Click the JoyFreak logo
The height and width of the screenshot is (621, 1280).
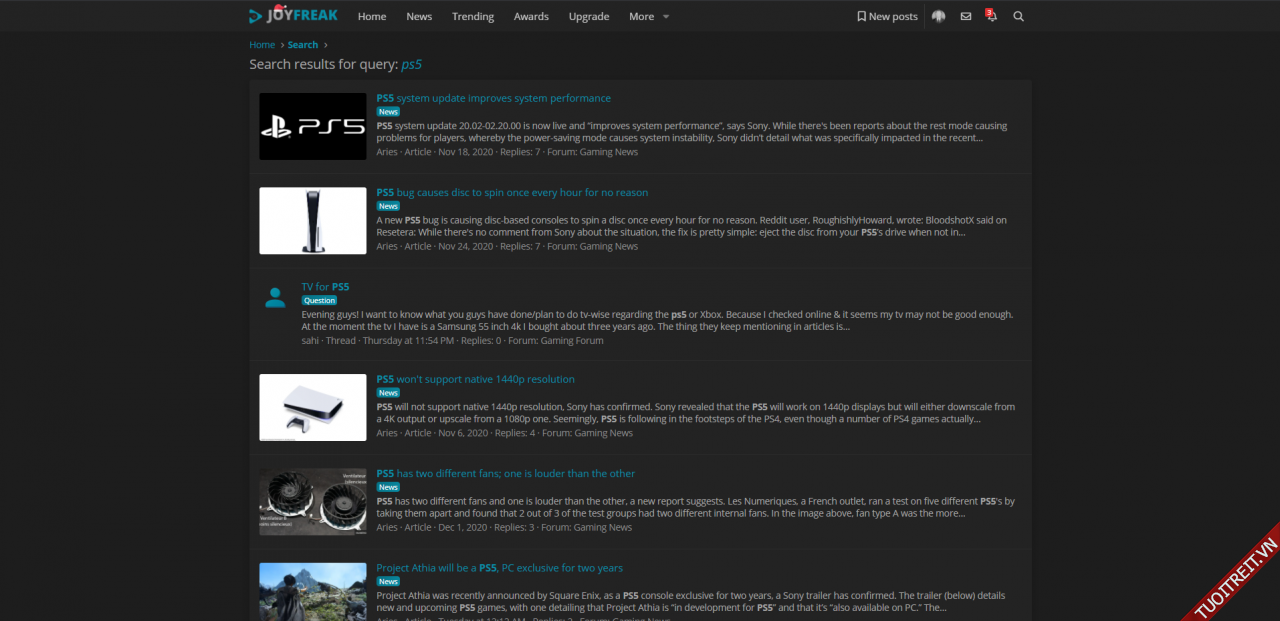point(293,16)
